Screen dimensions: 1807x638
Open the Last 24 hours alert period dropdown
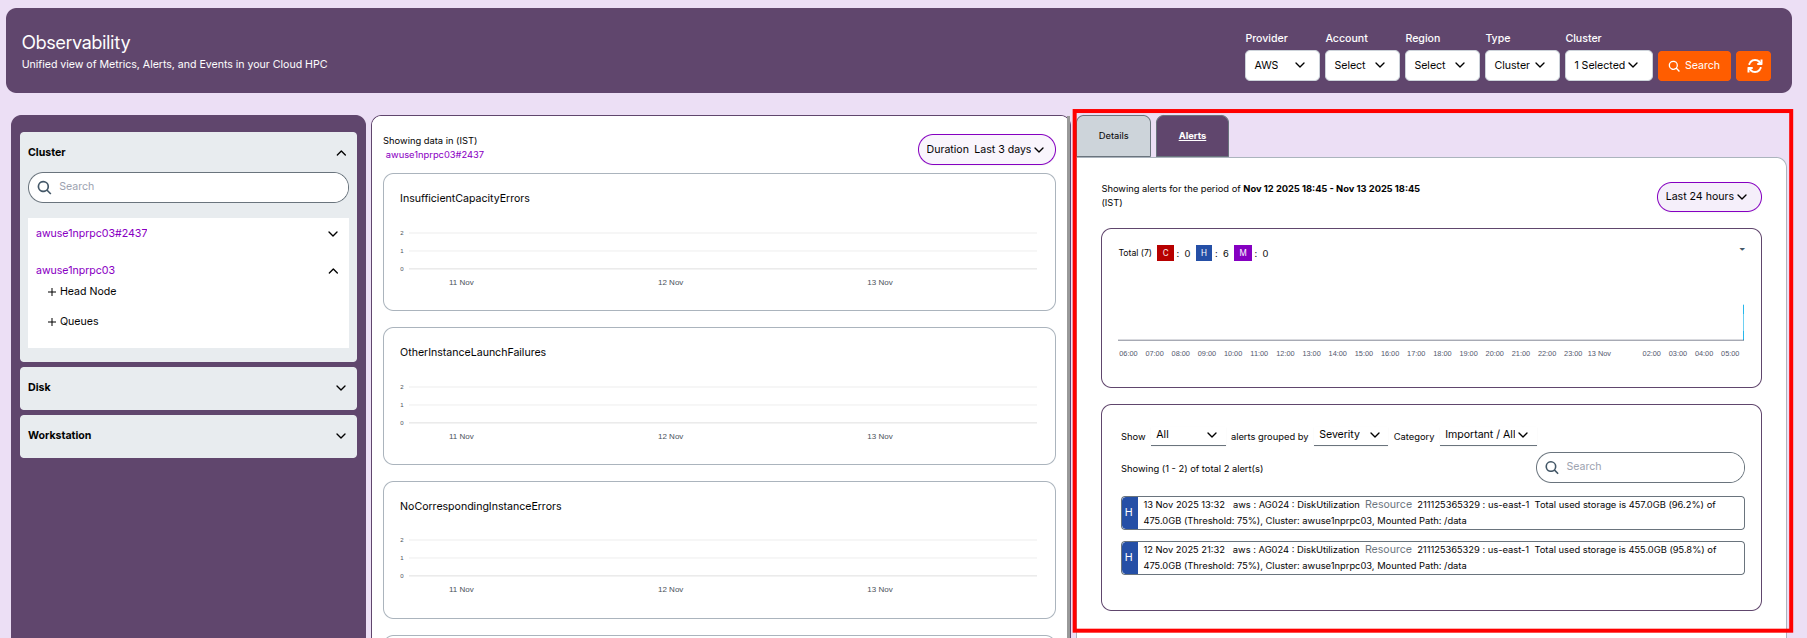click(1708, 197)
